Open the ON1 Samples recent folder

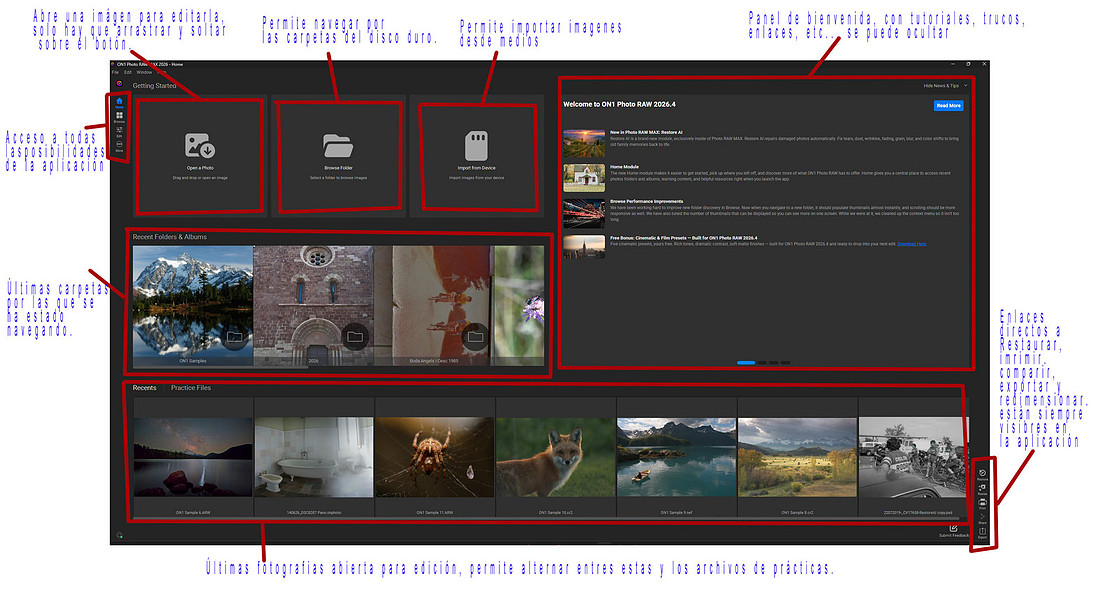(x=193, y=305)
